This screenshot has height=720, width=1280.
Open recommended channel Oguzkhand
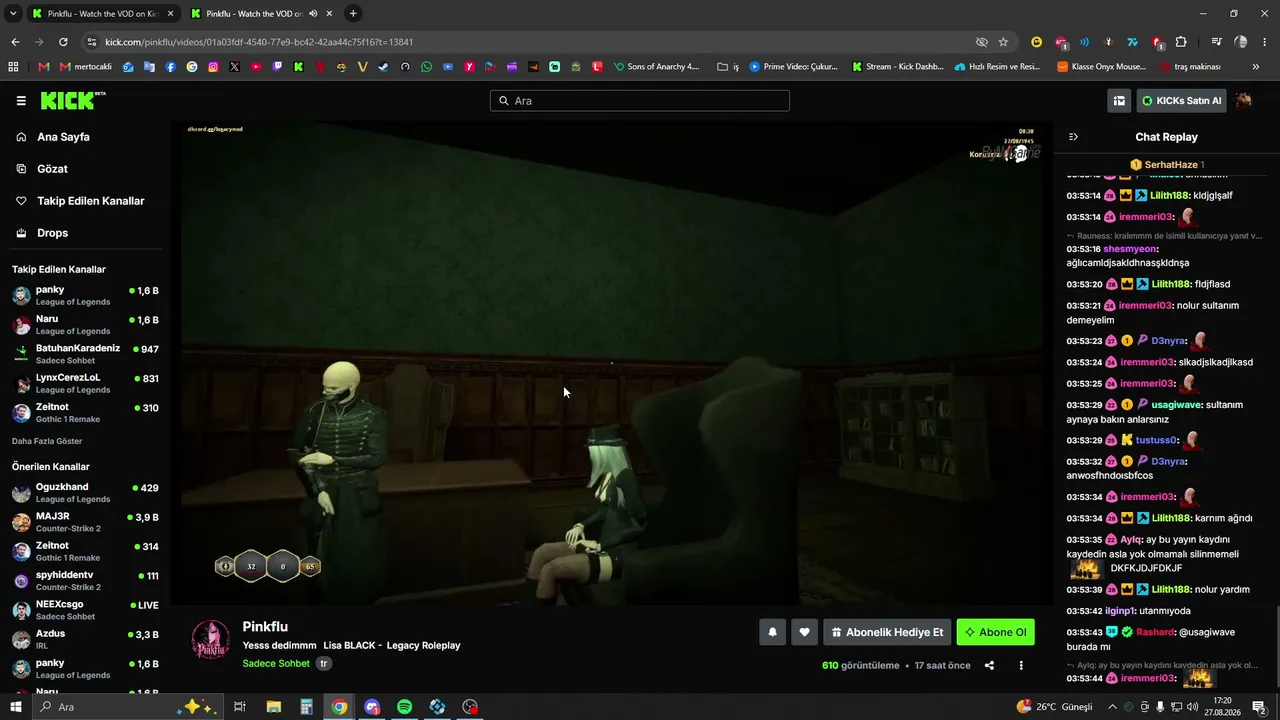86,492
